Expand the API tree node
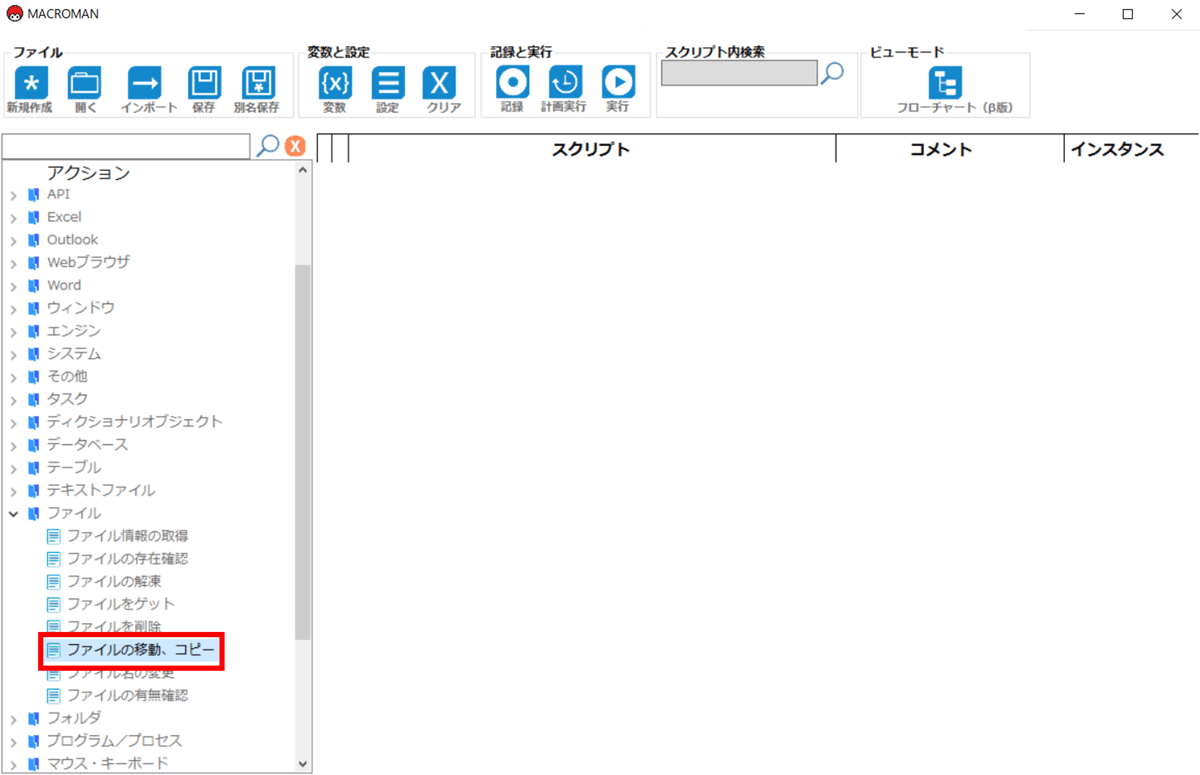This screenshot has width=1200, height=775. [x=14, y=194]
